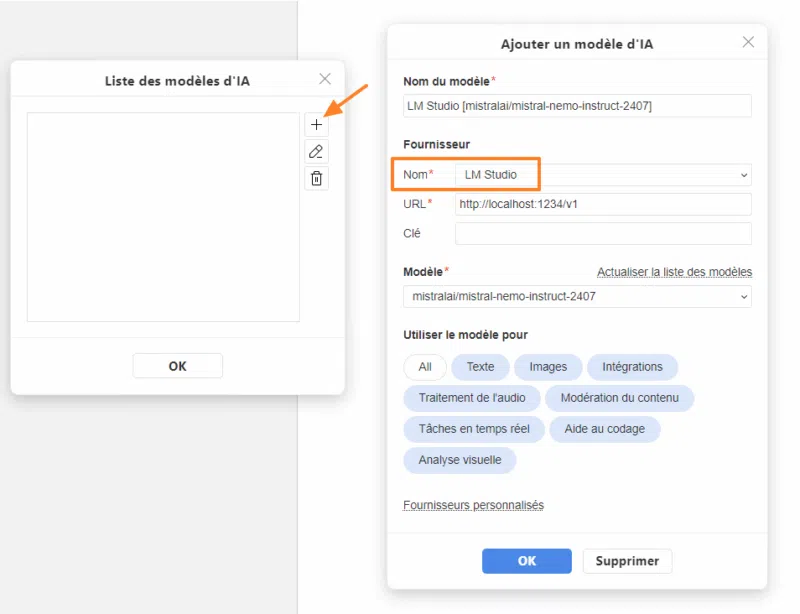The width and height of the screenshot is (800, 614).
Task: Click the pencil edit model icon
Action: point(316,152)
